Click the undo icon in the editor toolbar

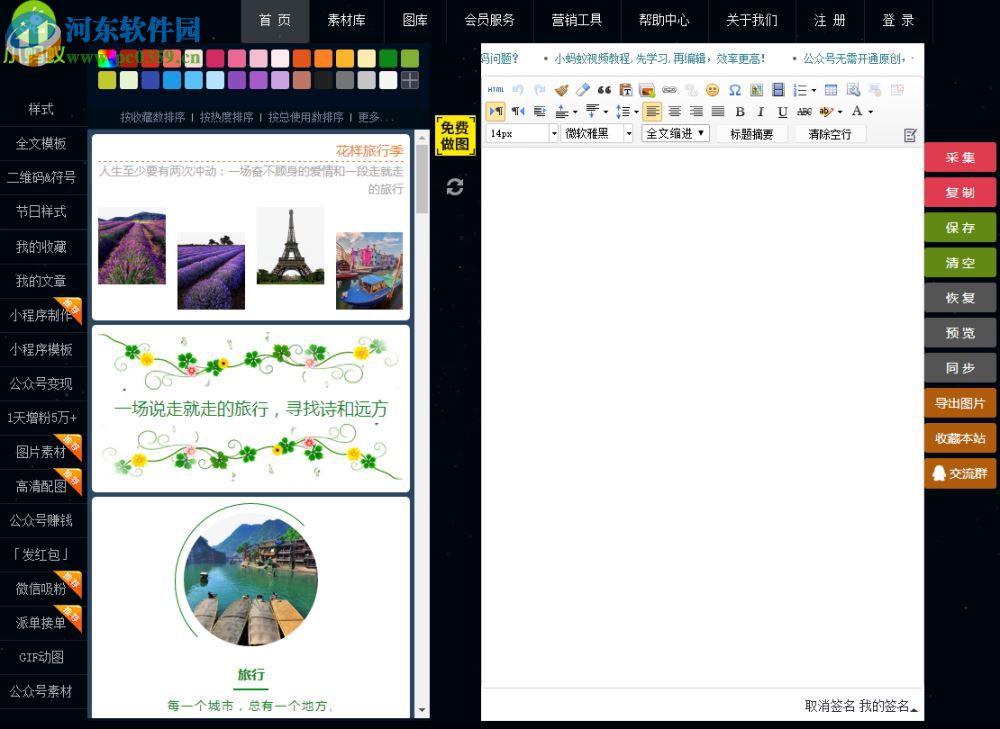[516, 88]
